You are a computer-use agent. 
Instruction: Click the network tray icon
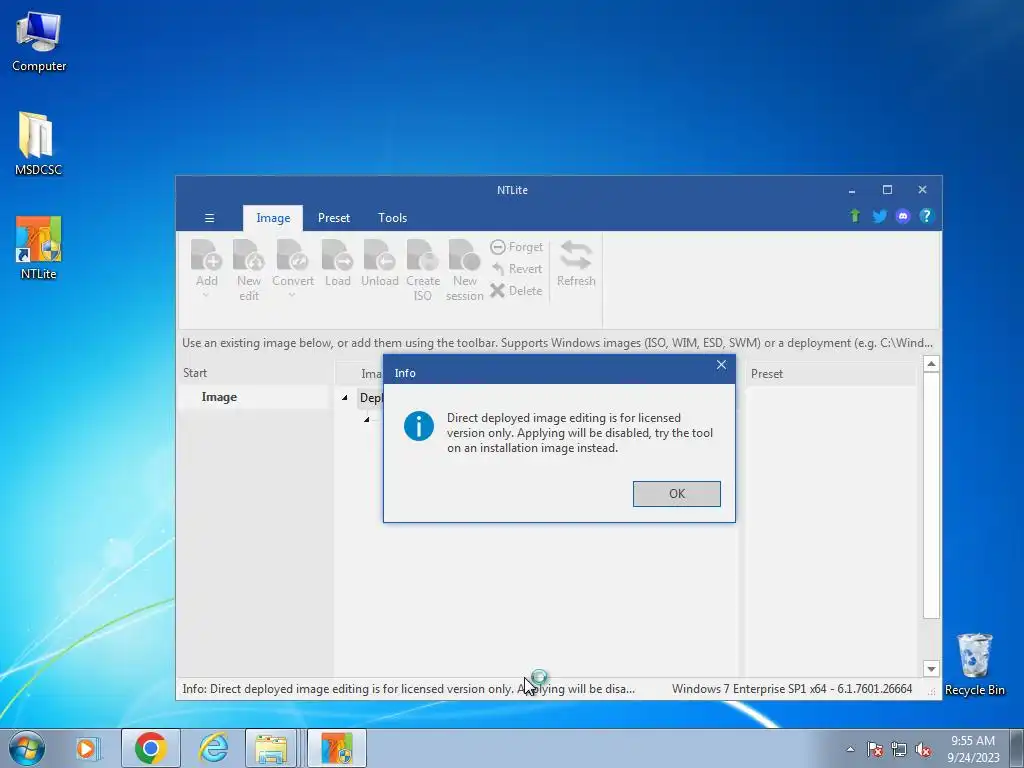899,749
